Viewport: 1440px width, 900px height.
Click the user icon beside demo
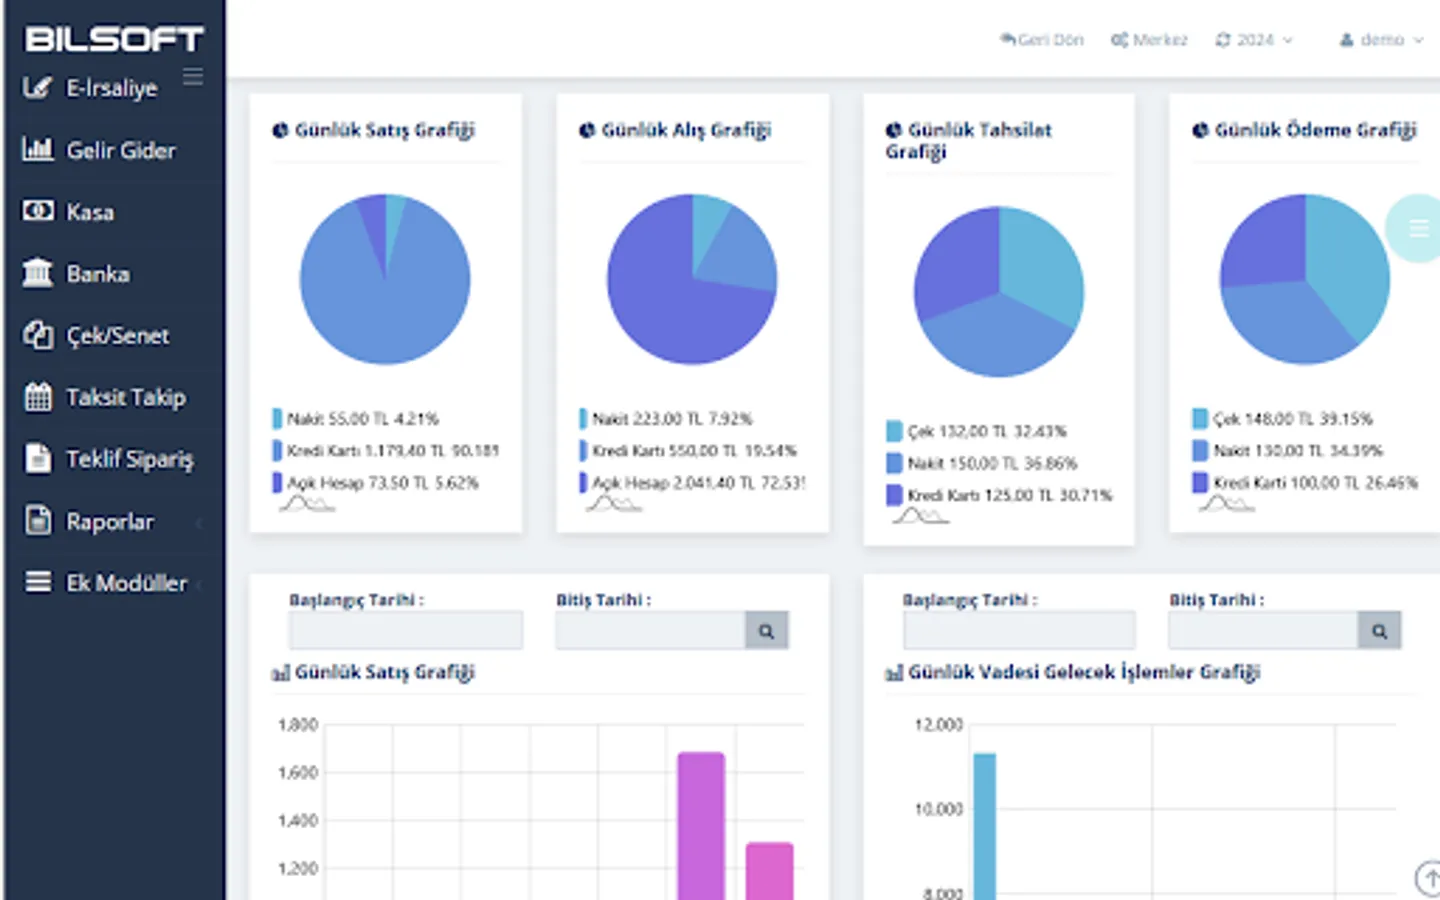click(x=1347, y=40)
